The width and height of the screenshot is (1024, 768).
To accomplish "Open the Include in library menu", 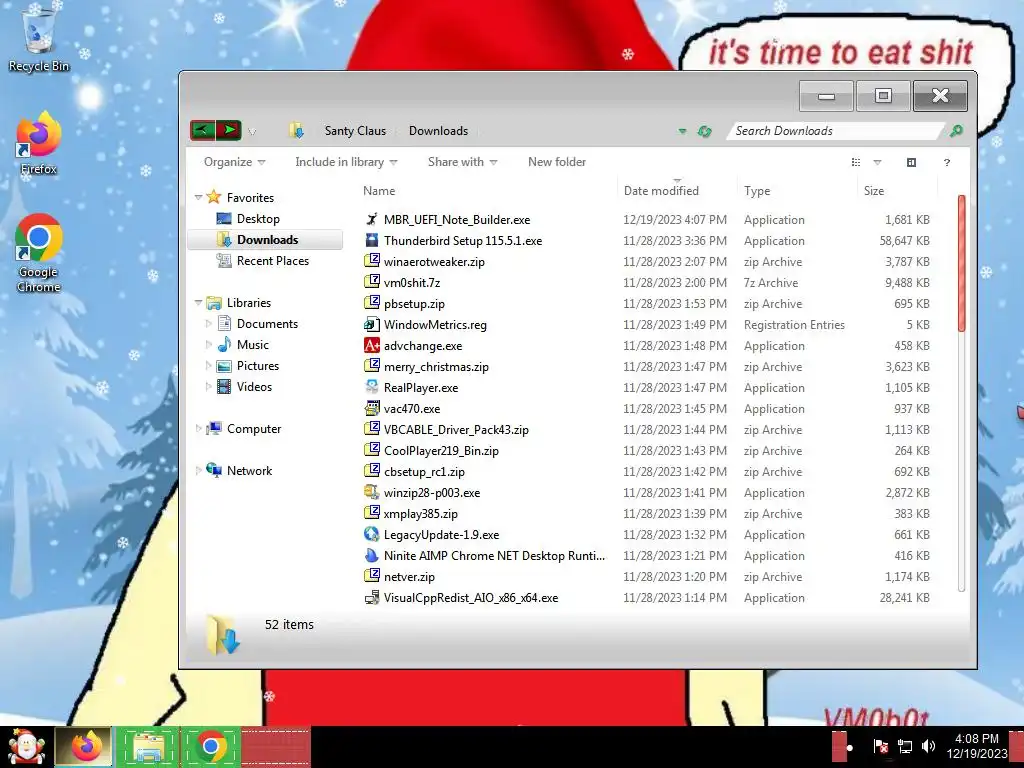I will click(x=346, y=162).
